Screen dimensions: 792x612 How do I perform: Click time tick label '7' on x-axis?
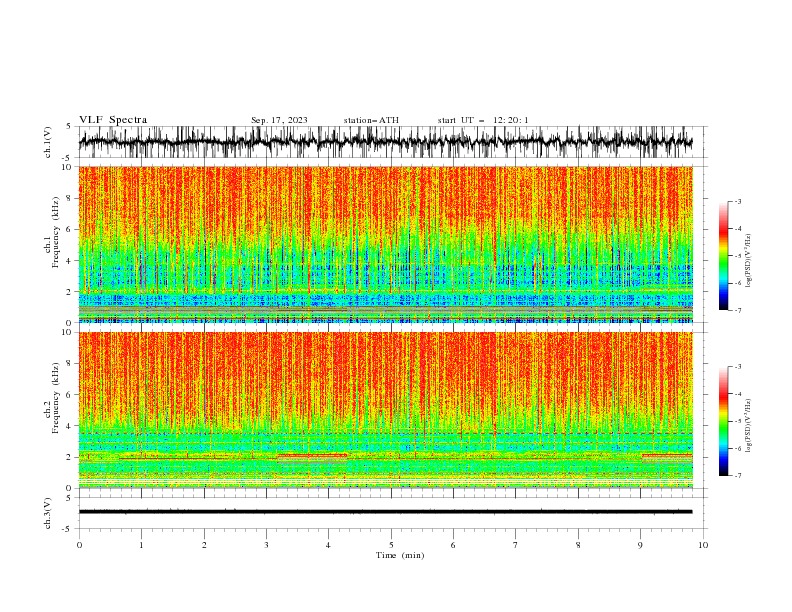click(x=516, y=545)
